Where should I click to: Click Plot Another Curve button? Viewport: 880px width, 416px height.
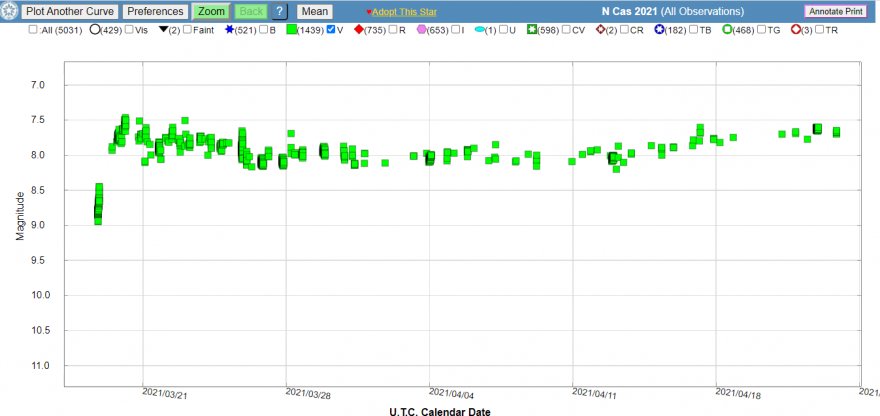pyautogui.click(x=73, y=11)
